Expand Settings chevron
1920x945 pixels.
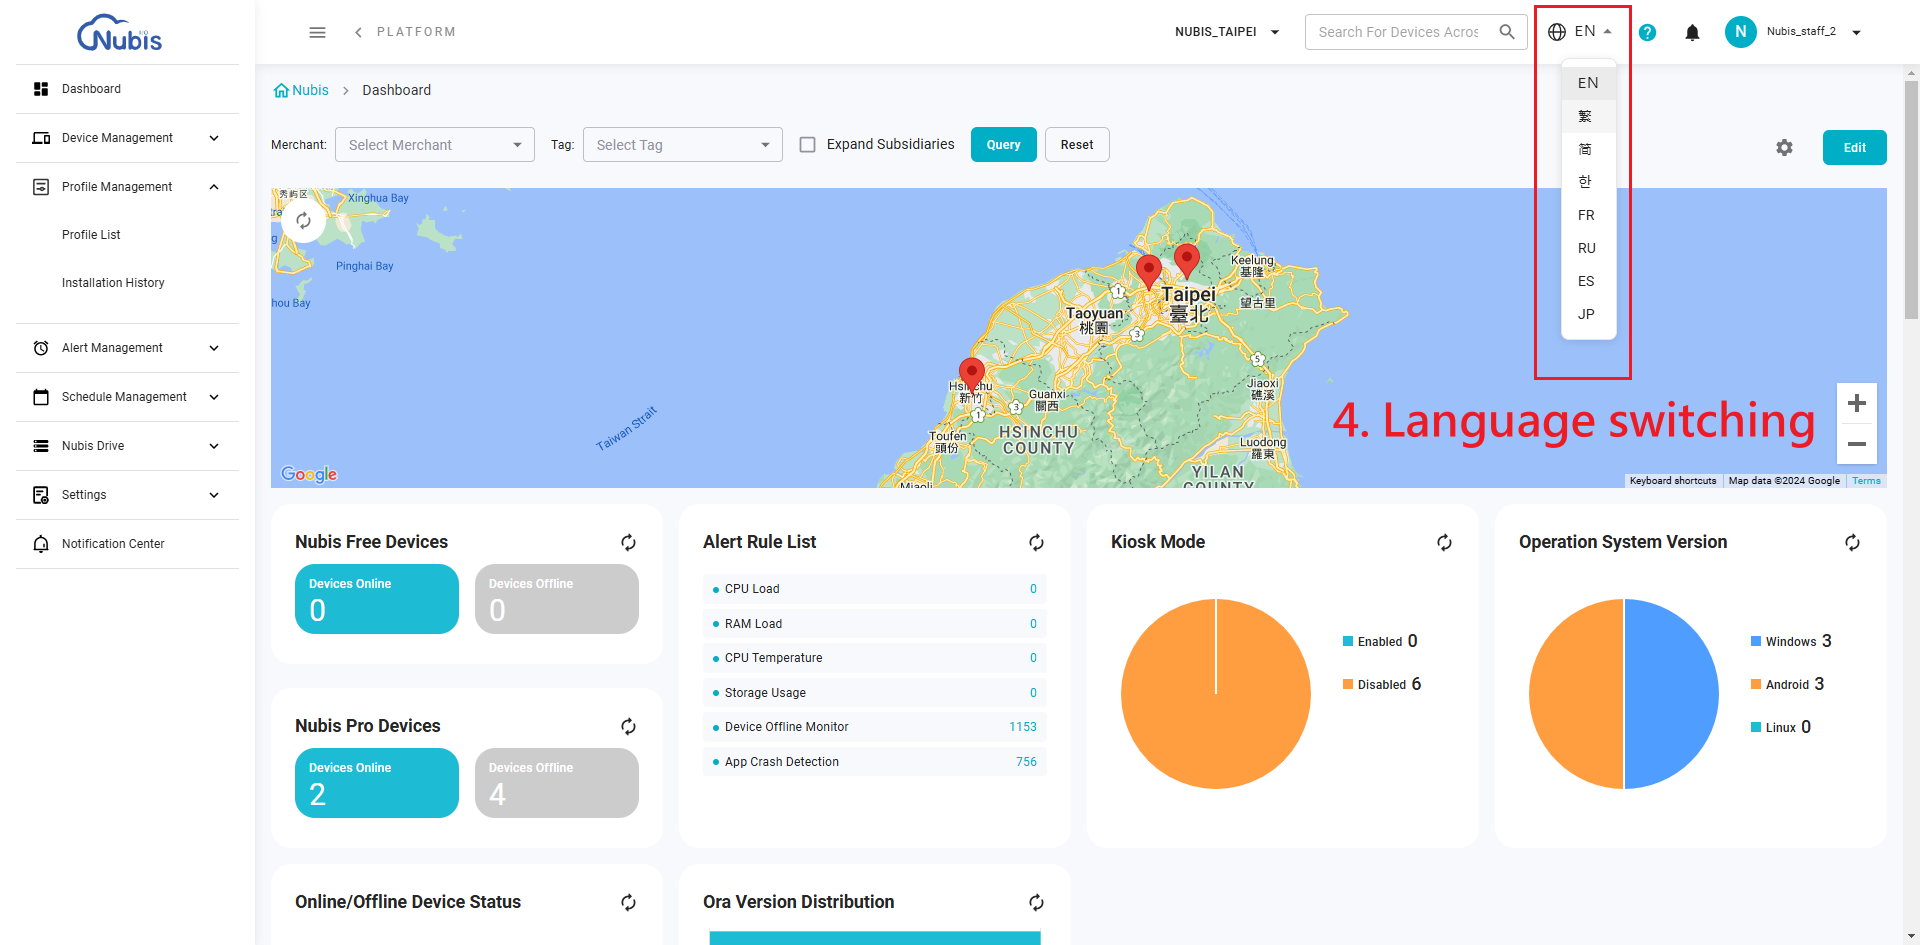click(x=214, y=495)
